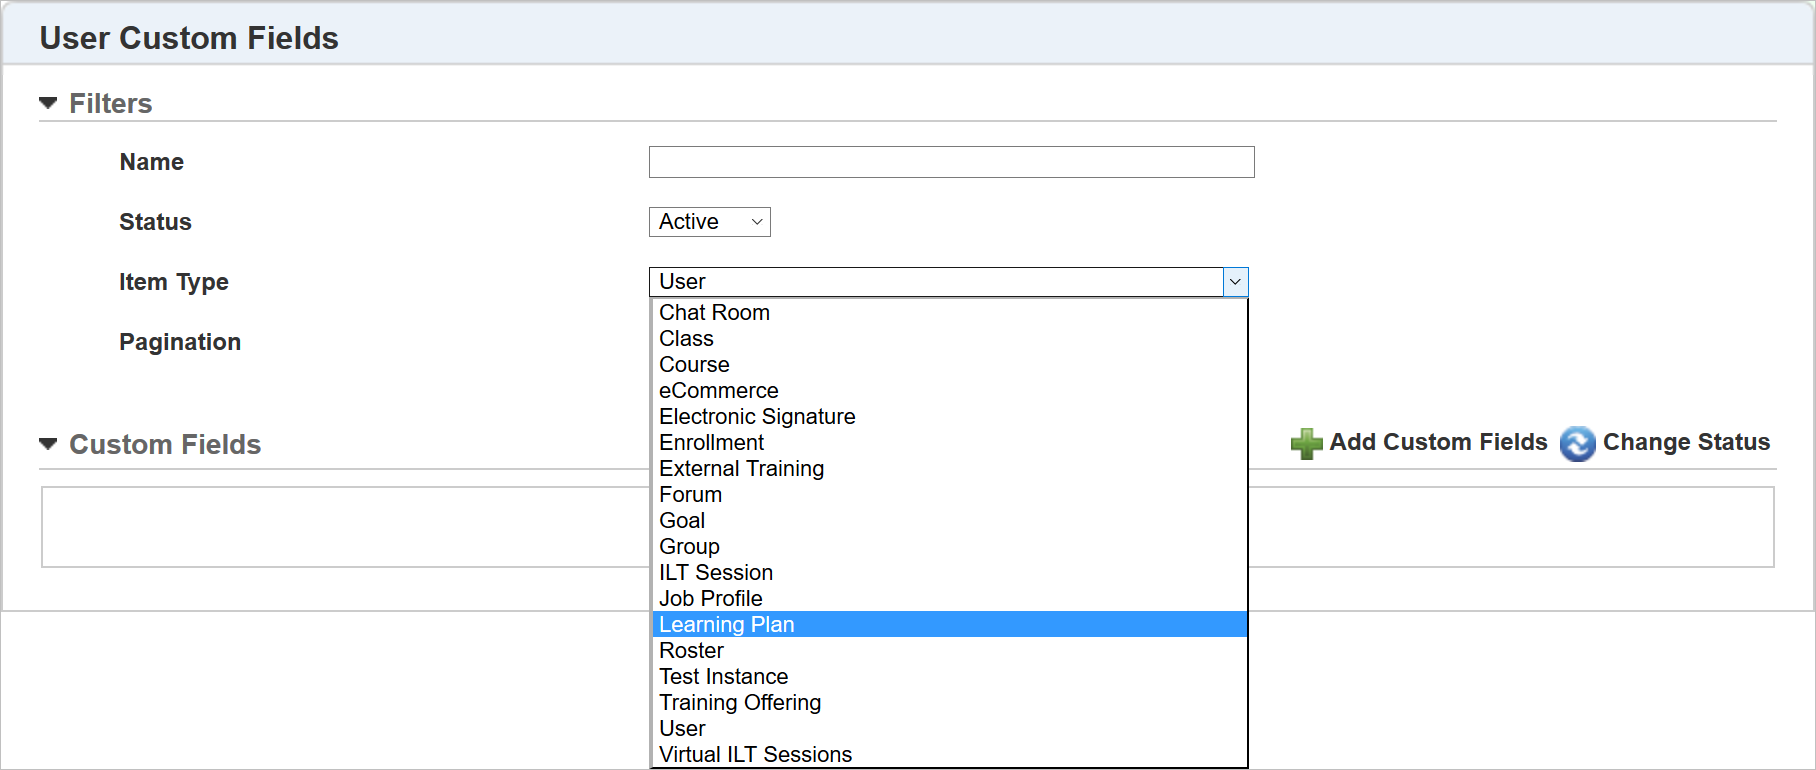The width and height of the screenshot is (1816, 770).
Task: Pick External Training item type
Action: (x=741, y=469)
